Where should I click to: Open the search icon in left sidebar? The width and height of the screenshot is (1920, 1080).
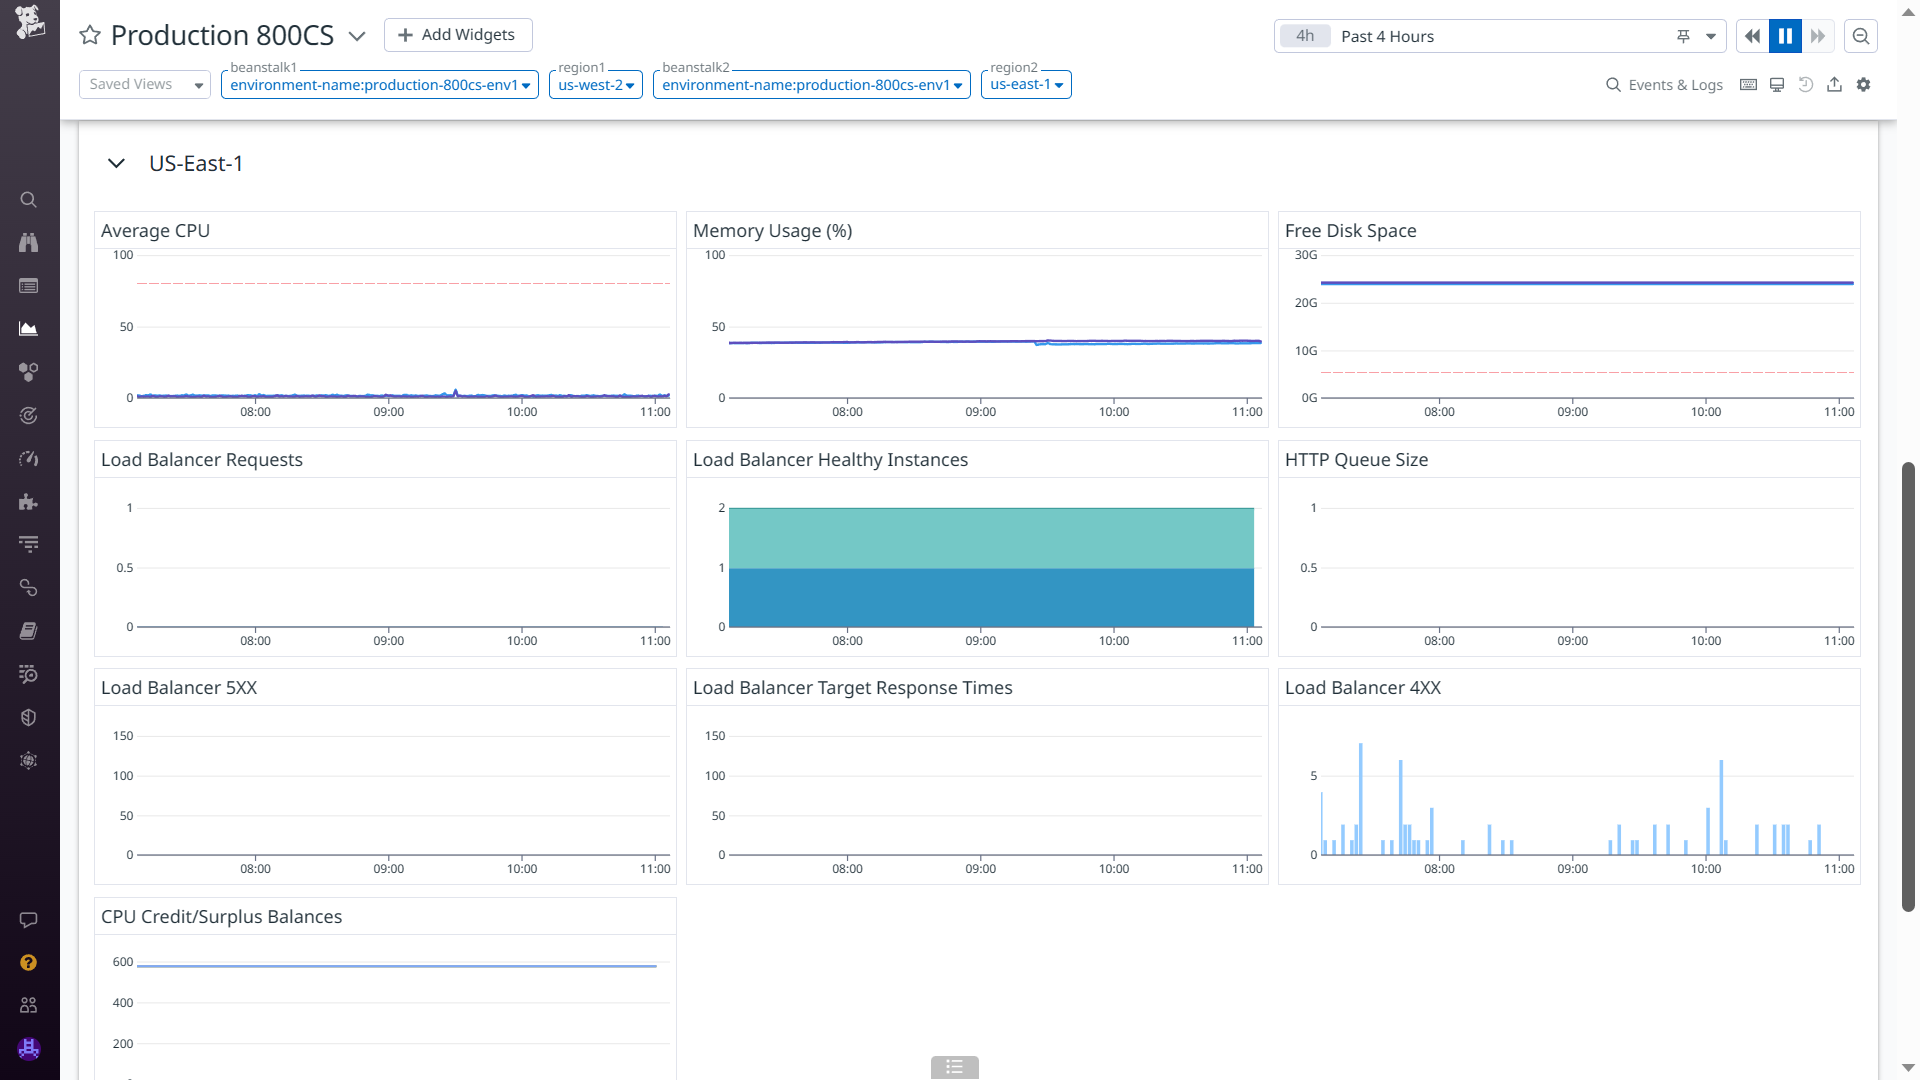(x=28, y=200)
